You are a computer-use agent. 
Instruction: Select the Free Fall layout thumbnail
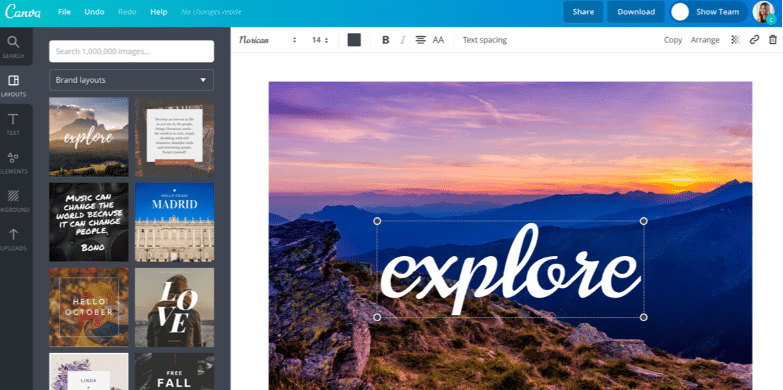(174, 372)
